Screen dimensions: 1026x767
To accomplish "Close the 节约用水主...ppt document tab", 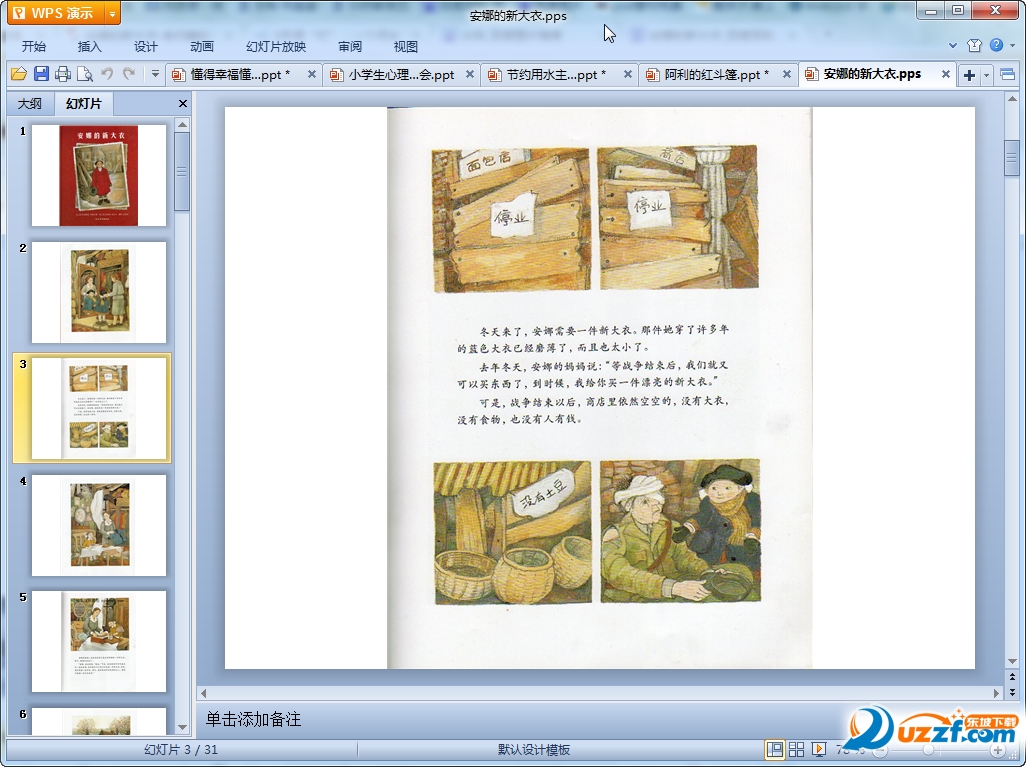I will tap(628, 75).
